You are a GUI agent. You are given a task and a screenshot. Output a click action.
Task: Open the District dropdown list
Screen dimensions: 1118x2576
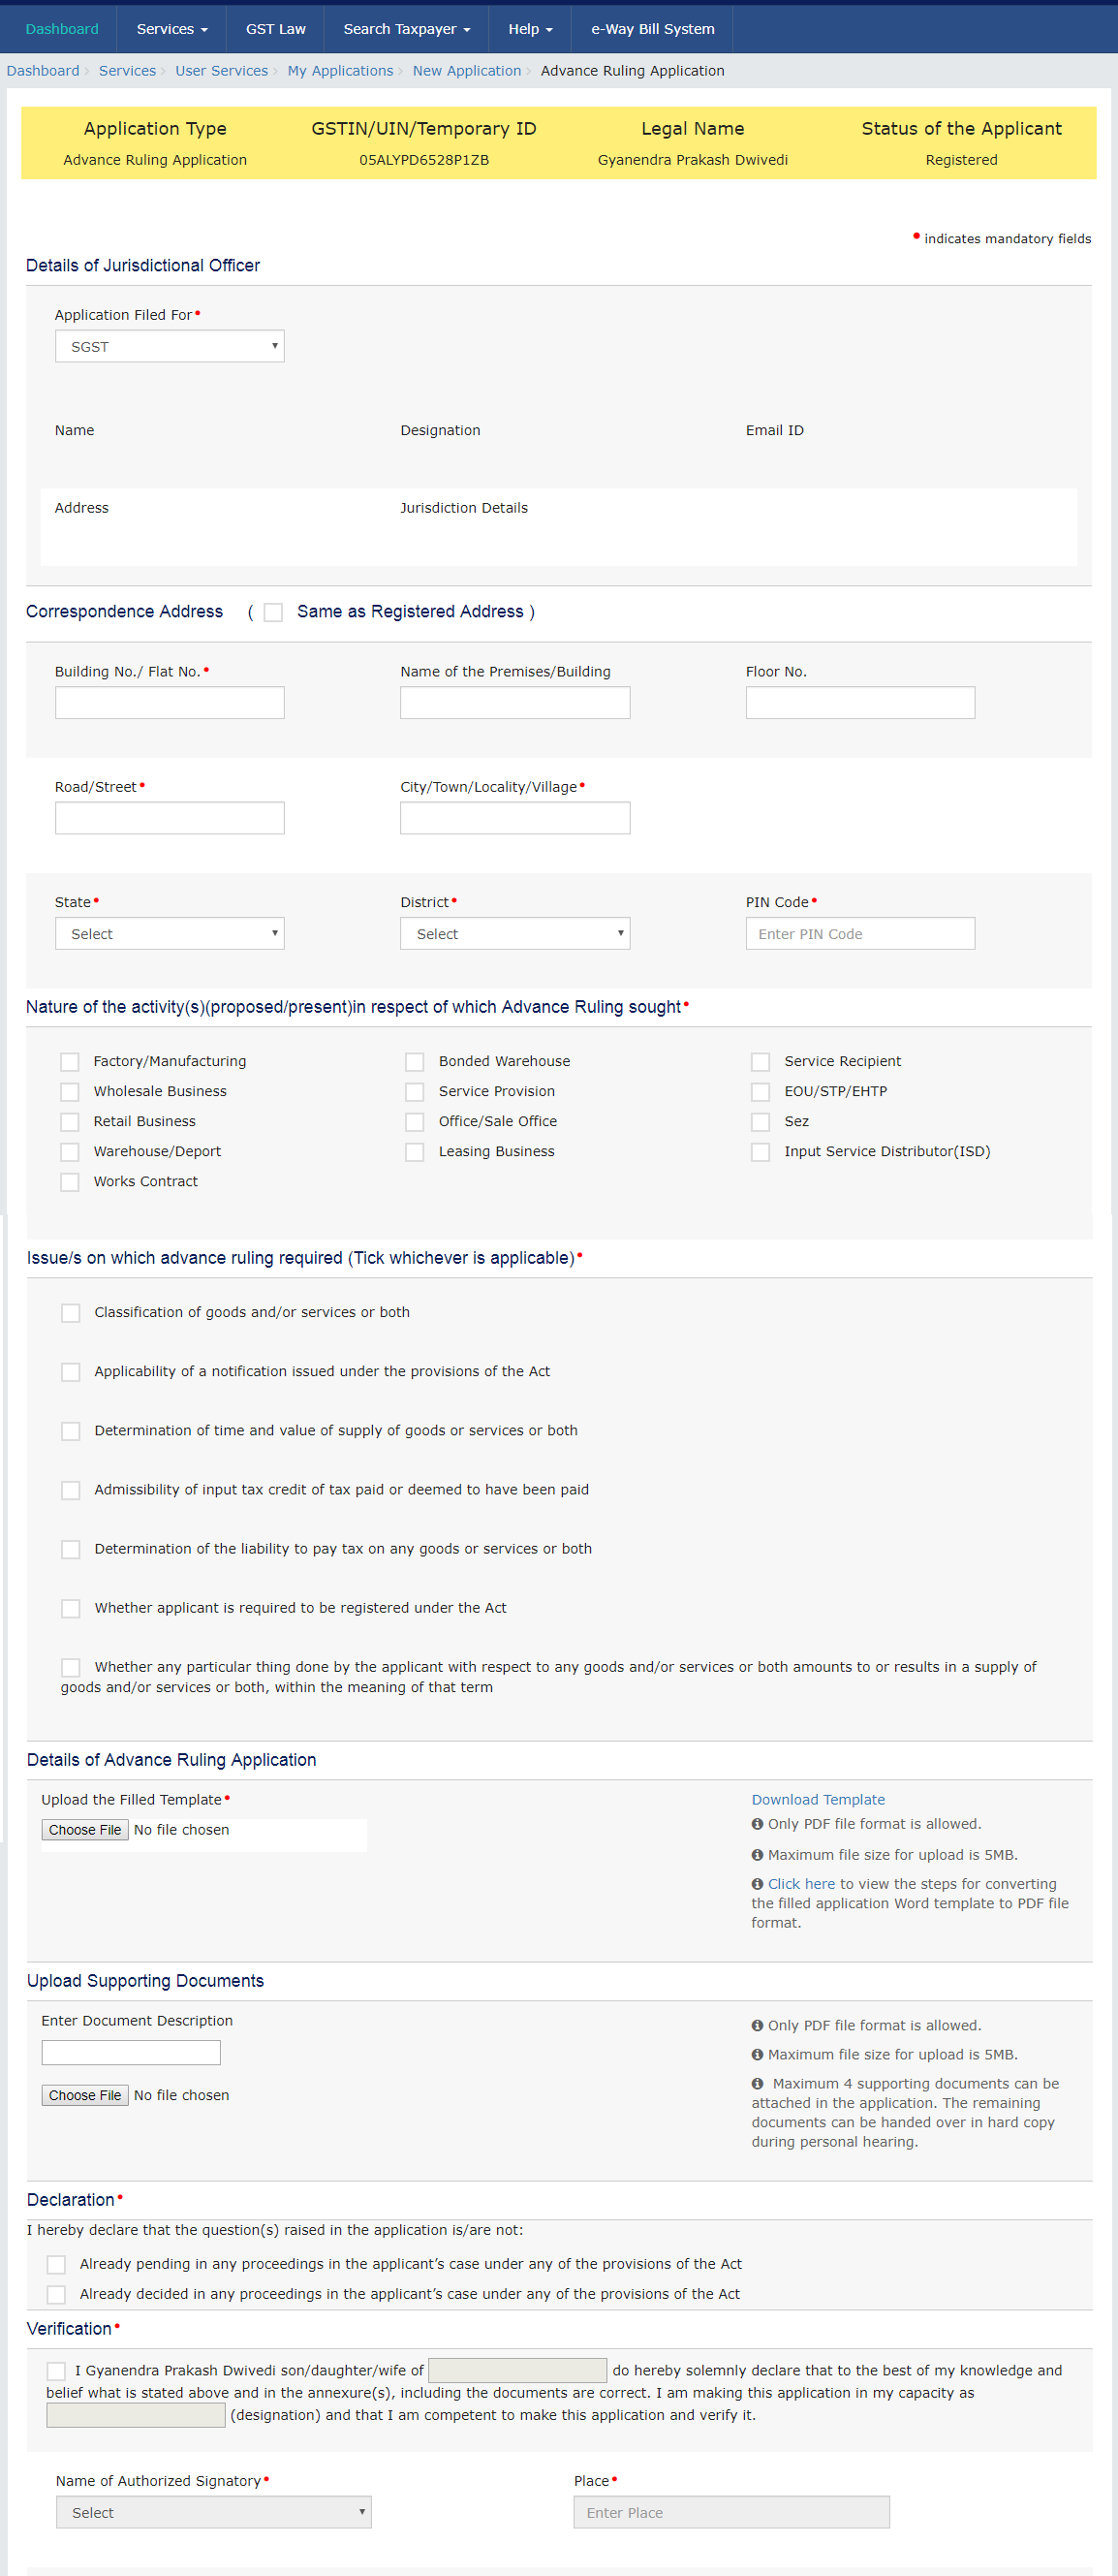[515, 934]
